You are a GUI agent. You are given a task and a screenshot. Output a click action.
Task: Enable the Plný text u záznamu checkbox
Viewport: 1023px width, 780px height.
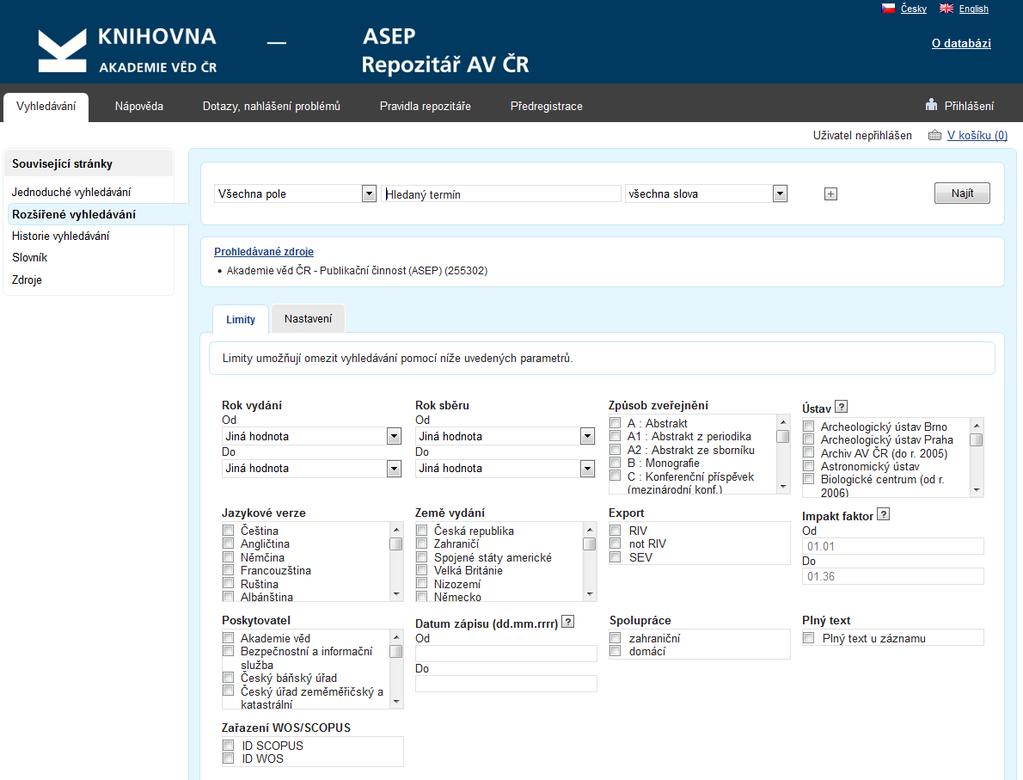808,638
